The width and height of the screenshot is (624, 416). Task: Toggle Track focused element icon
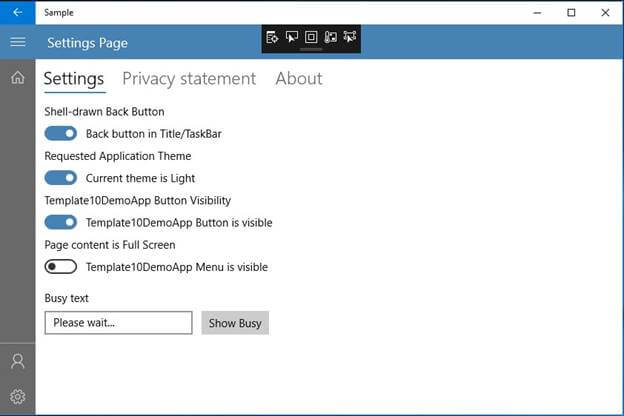(x=350, y=37)
